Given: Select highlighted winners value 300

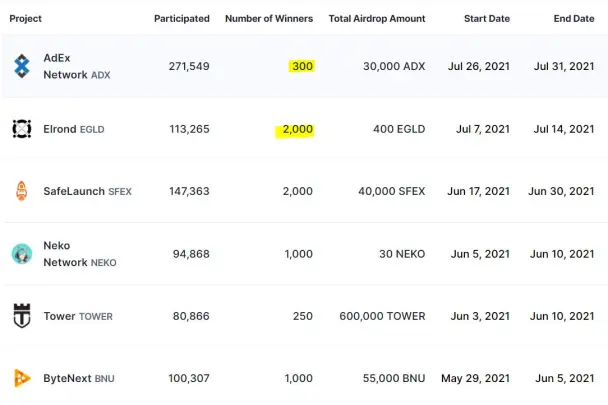Looking at the screenshot, I should click(x=302, y=66).
